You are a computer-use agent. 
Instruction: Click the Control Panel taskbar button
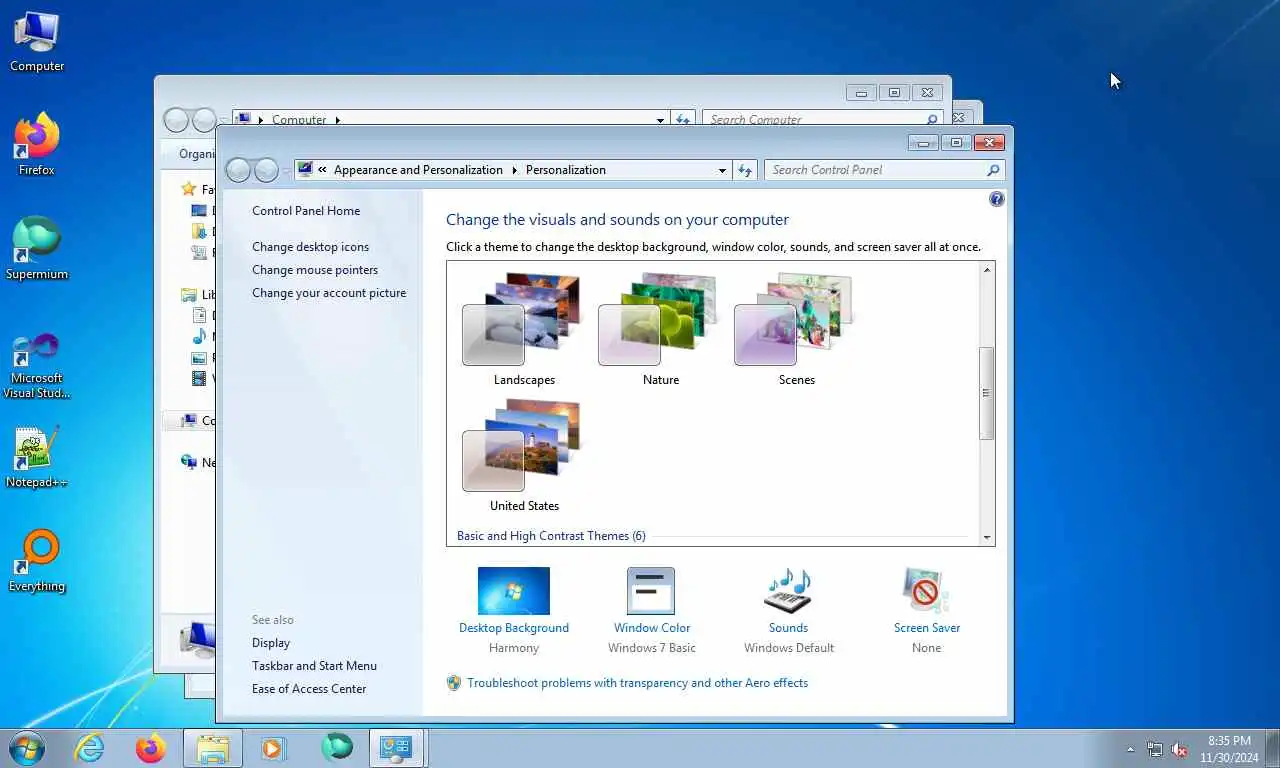tap(397, 748)
